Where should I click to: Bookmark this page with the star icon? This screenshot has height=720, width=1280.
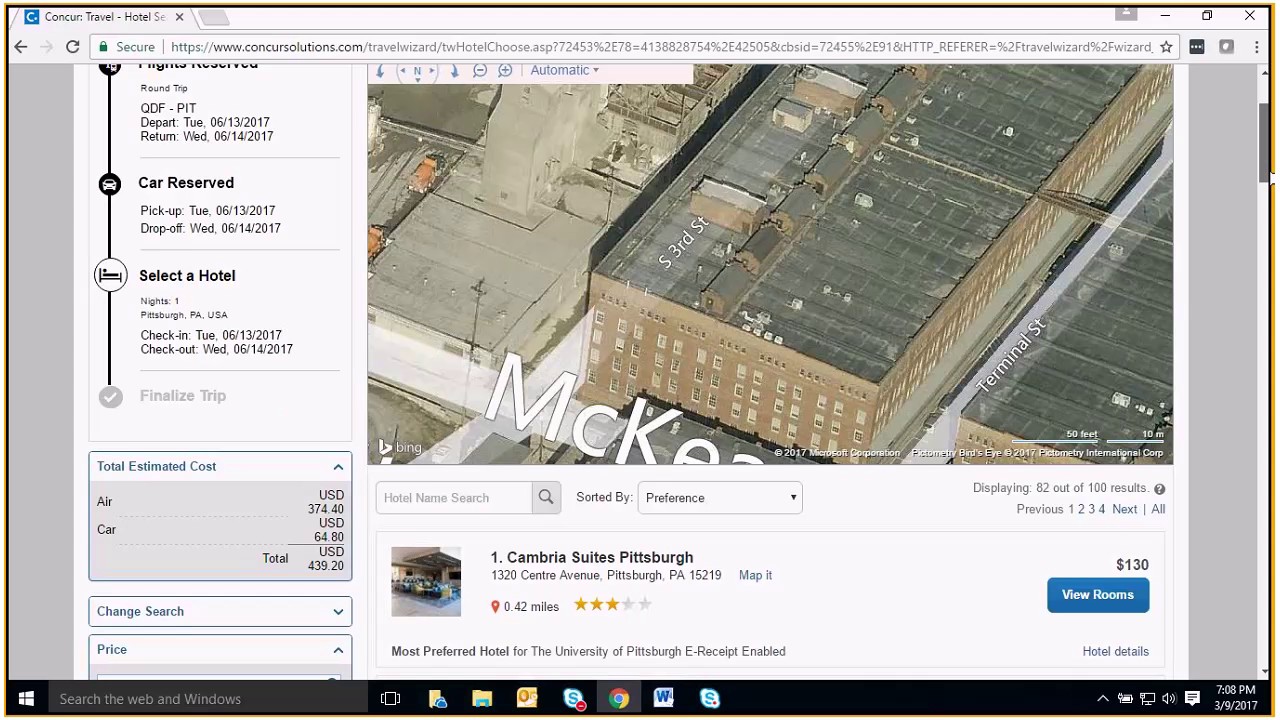(x=1166, y=47)
